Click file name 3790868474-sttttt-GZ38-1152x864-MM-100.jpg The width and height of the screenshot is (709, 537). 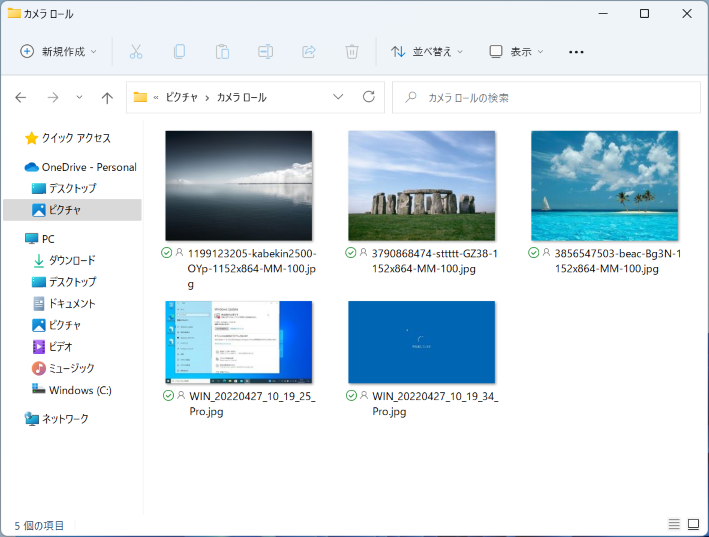coord(435,261)
